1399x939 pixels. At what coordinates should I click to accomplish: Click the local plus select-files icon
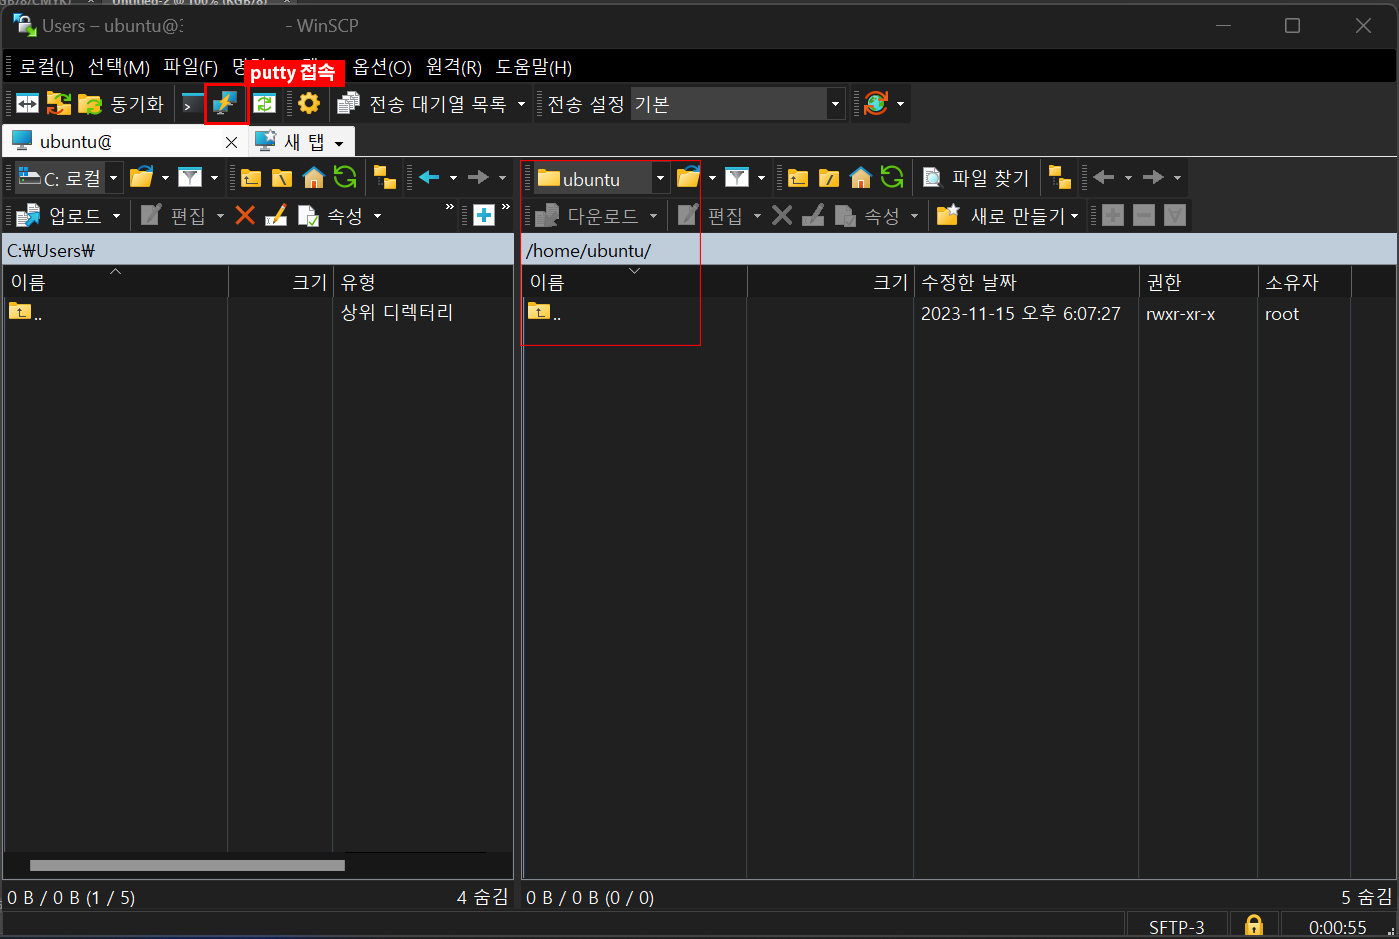pos(484,215)
